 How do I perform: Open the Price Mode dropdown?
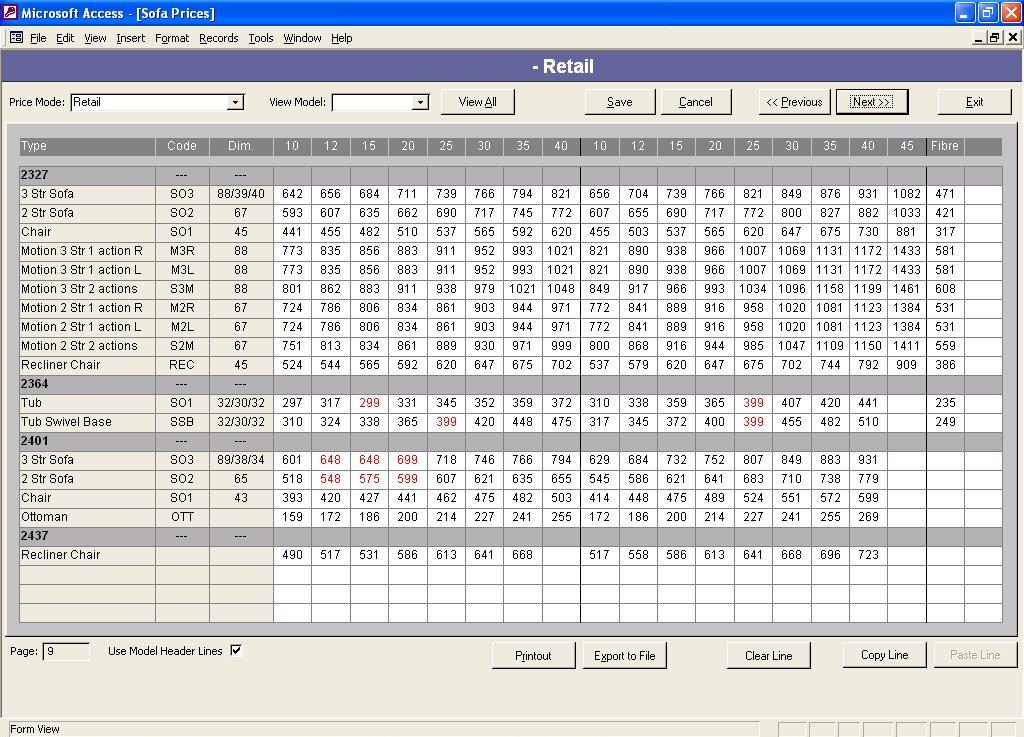(236, 102)
